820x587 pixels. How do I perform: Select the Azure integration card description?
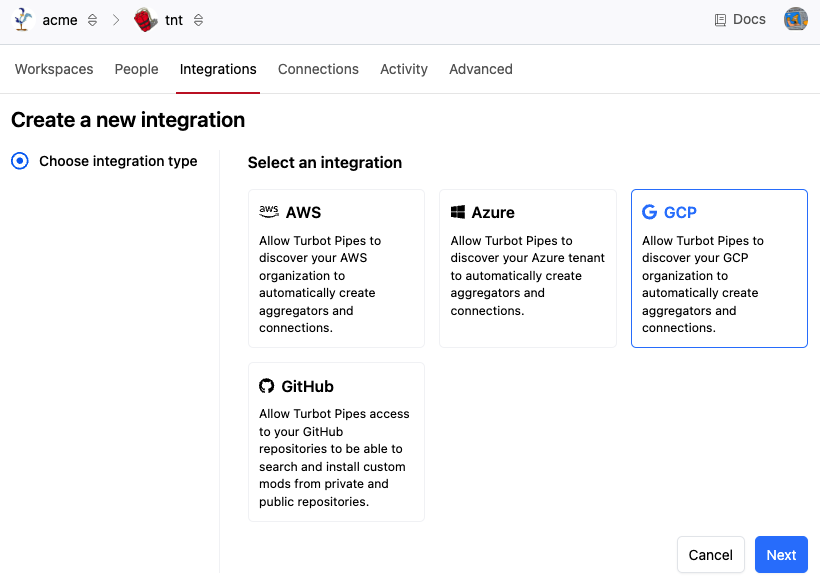coord(527,276)
